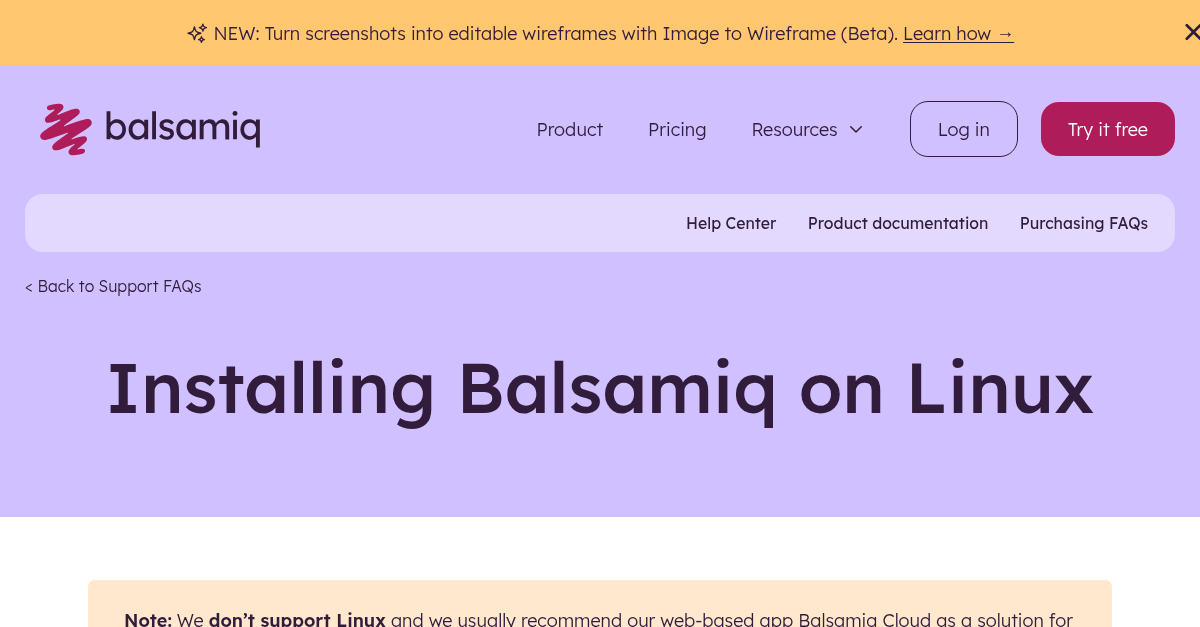Switch to the Product documentation tab
The width and height of the screenshot is (1200, 627).
(898, 223)
